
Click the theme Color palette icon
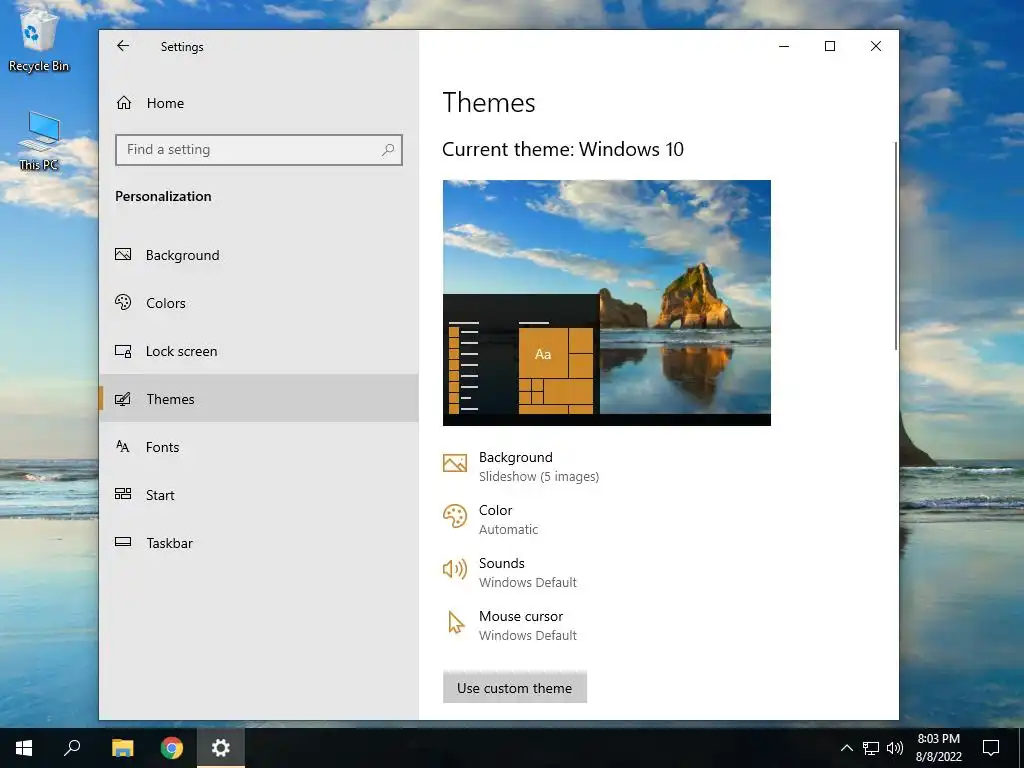pyautogui.click(x=455, y=517)
